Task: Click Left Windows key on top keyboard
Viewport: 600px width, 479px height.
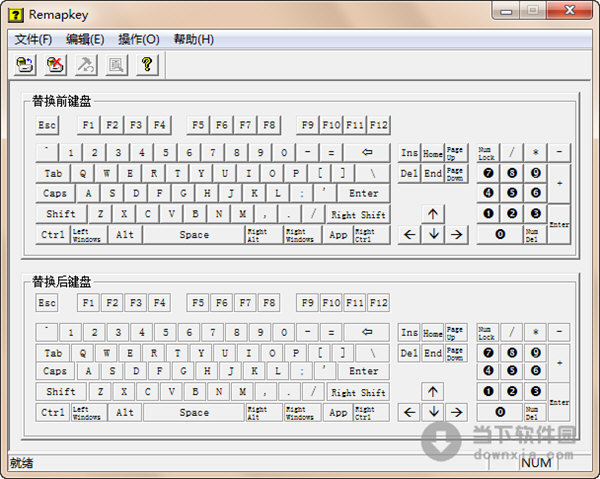Action: [x=89, y=235]
